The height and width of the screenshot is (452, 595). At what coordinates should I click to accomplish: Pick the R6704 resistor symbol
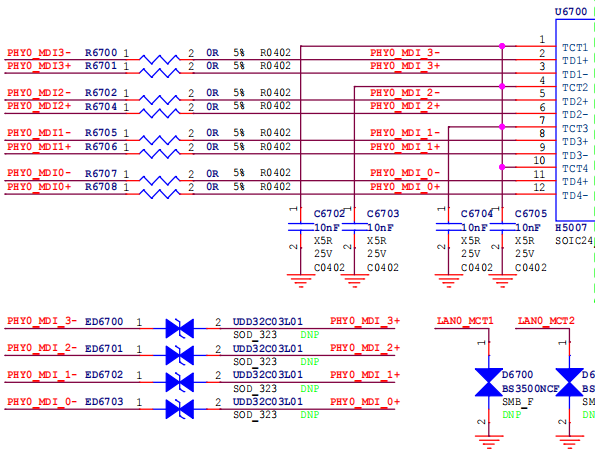(x=159, y=113)
